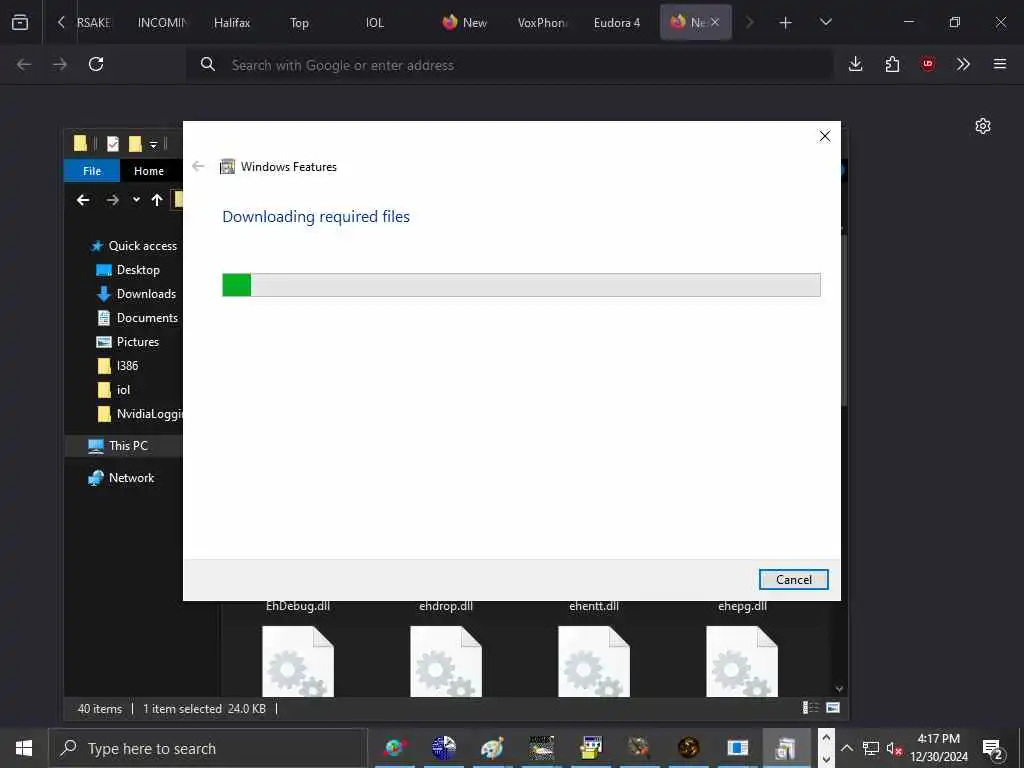The height and width of the screenshot is (768, 1024).
Task: Open the browser Downloads panel
Action: 856,64
